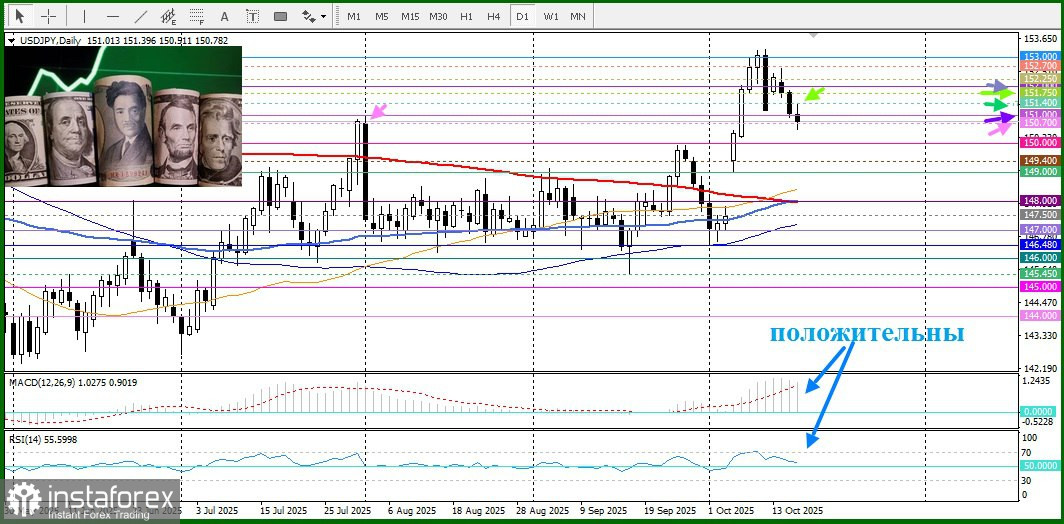Click the 146.000 price level label
1064x524 pixels.
pyautogui.click(x=1040, y=258)
